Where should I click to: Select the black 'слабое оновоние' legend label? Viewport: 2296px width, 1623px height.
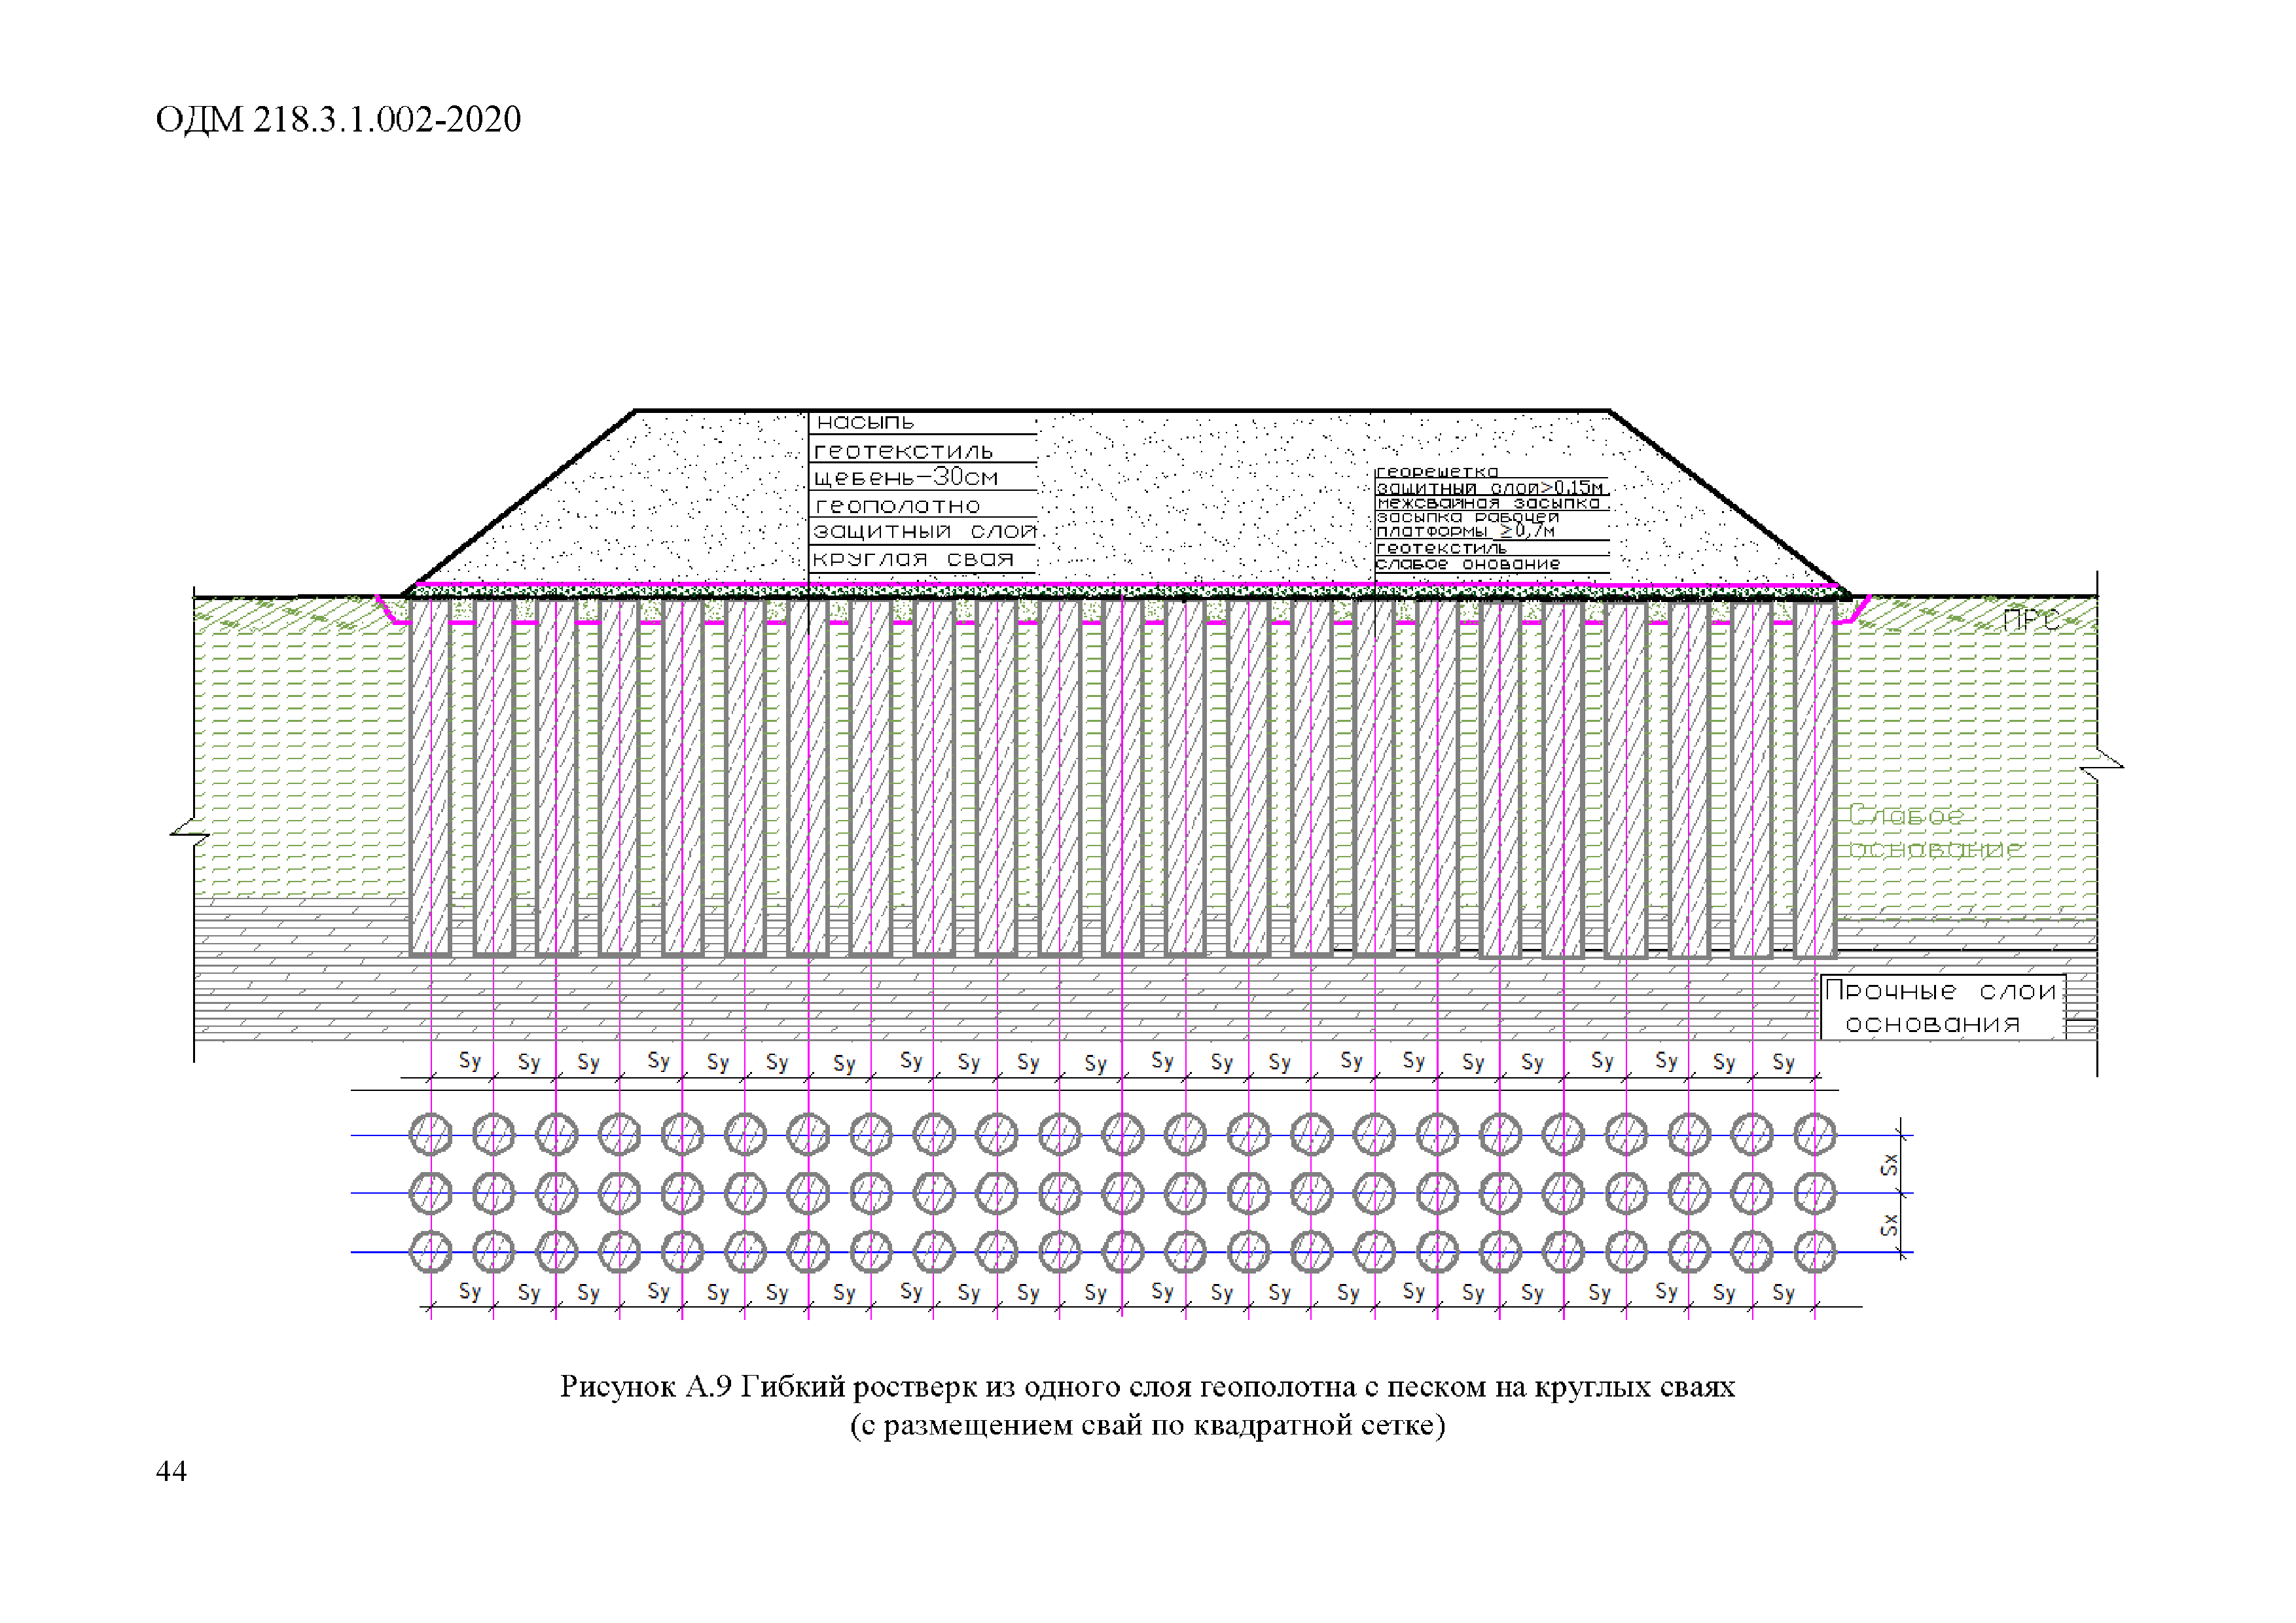point(1468,564)
